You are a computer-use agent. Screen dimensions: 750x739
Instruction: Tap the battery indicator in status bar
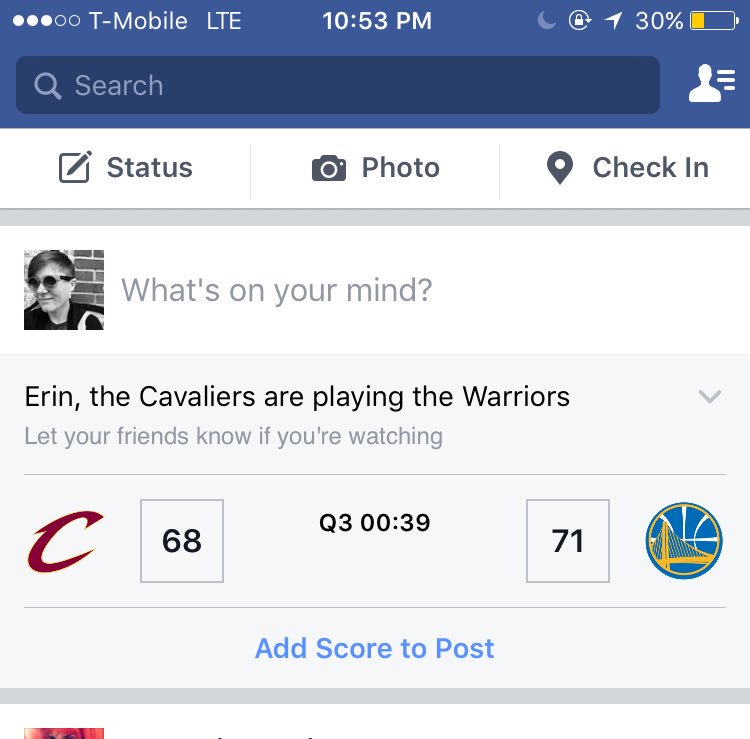714,21
